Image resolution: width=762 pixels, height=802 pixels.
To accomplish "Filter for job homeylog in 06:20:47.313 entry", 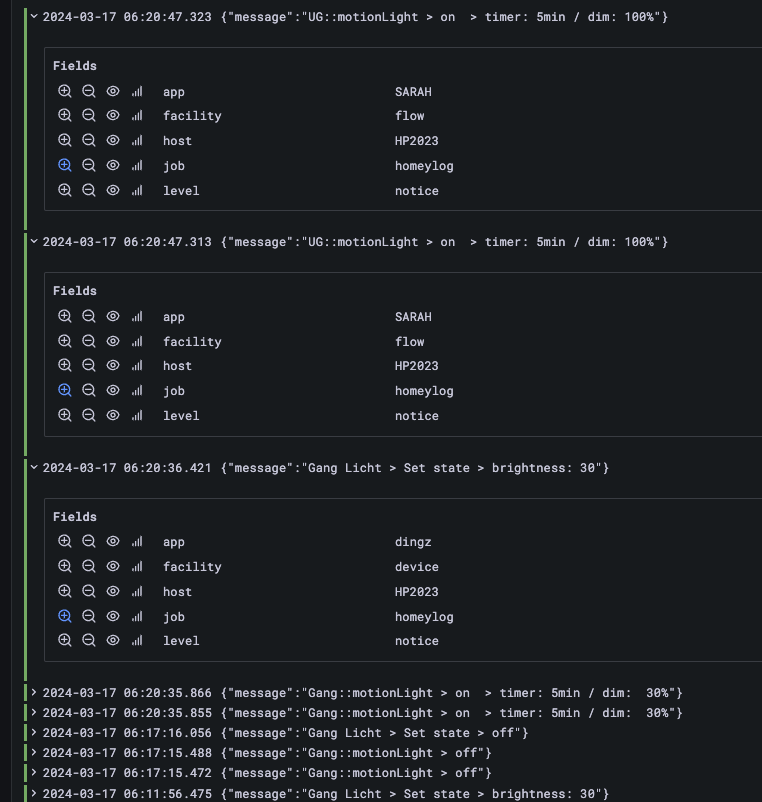I will pos(65,390).
